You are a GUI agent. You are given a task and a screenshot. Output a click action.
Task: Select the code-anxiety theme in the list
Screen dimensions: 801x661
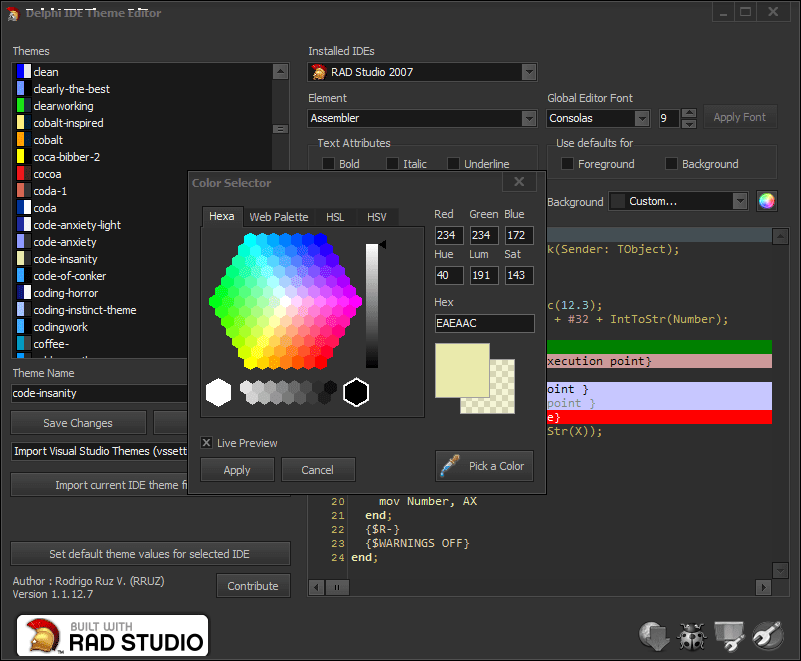coord(63,241)
